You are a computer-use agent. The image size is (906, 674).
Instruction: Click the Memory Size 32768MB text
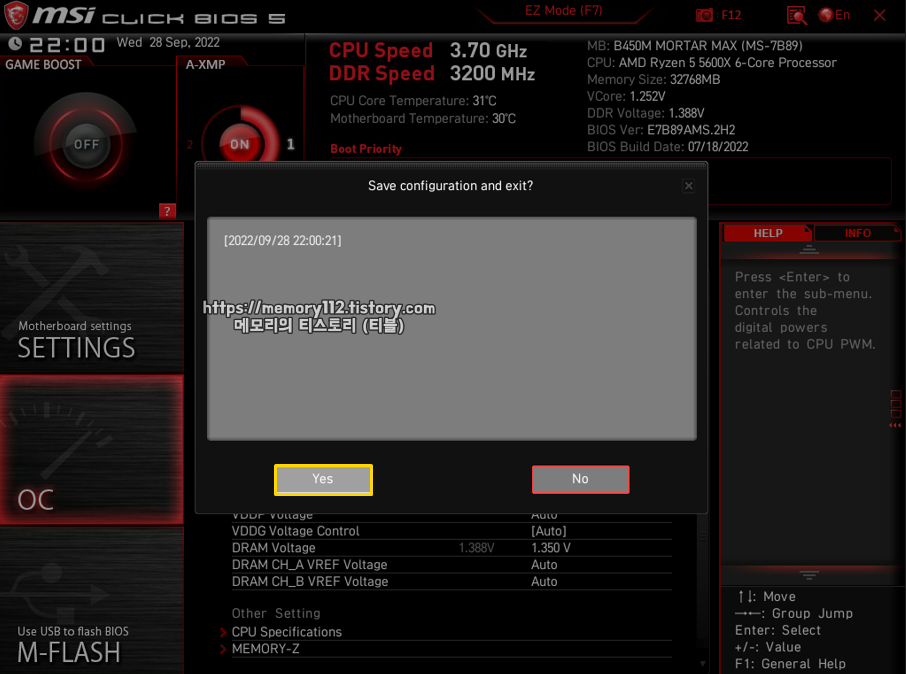[653, 79]
